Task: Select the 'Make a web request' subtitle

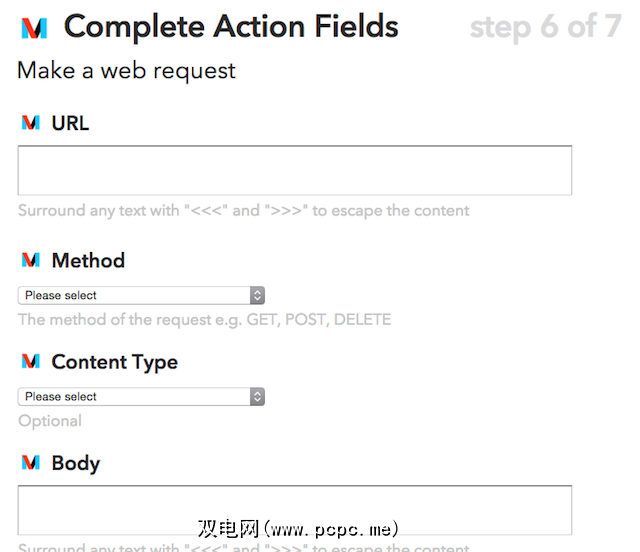Action: click(x=127, y=71)
